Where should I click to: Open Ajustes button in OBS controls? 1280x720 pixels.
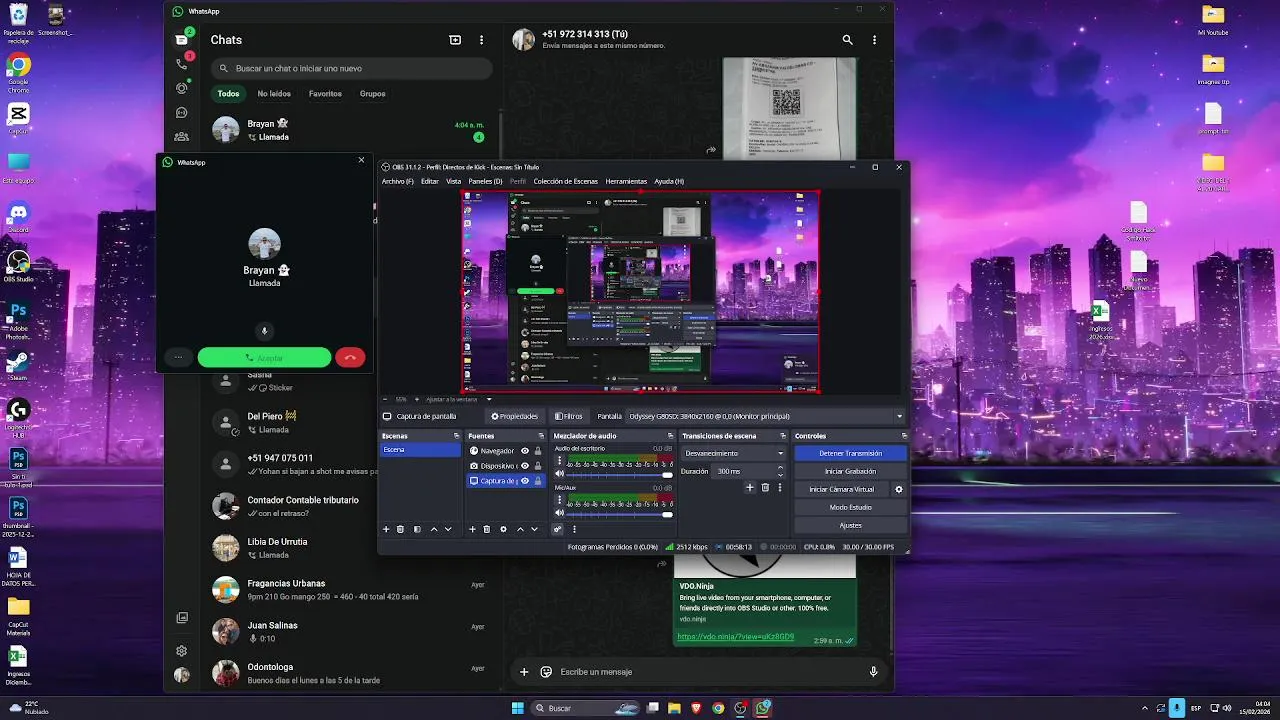[850, 525]
